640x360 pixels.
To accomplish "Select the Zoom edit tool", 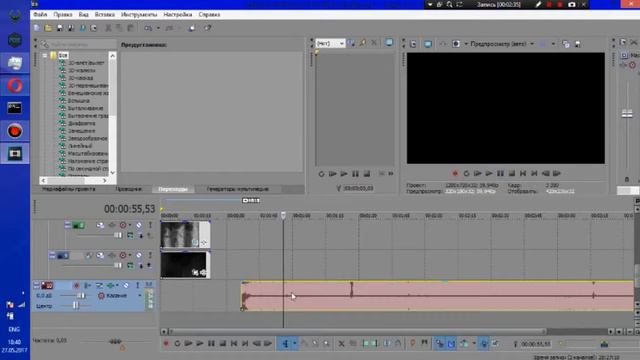I will pyautogui.click(x=327, y=344).
